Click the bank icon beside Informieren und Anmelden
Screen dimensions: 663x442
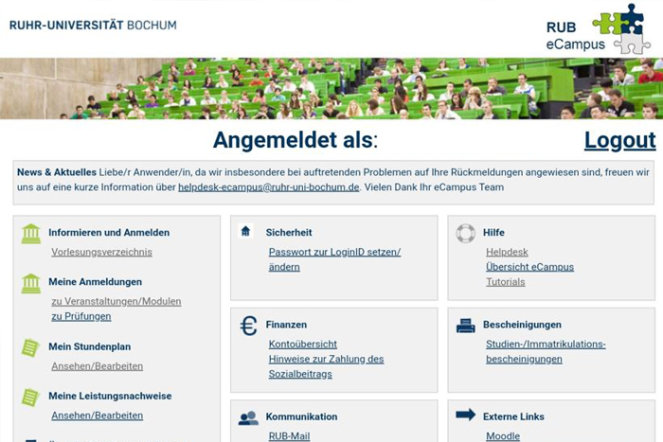pyautogui.click(x=31, y=234)
